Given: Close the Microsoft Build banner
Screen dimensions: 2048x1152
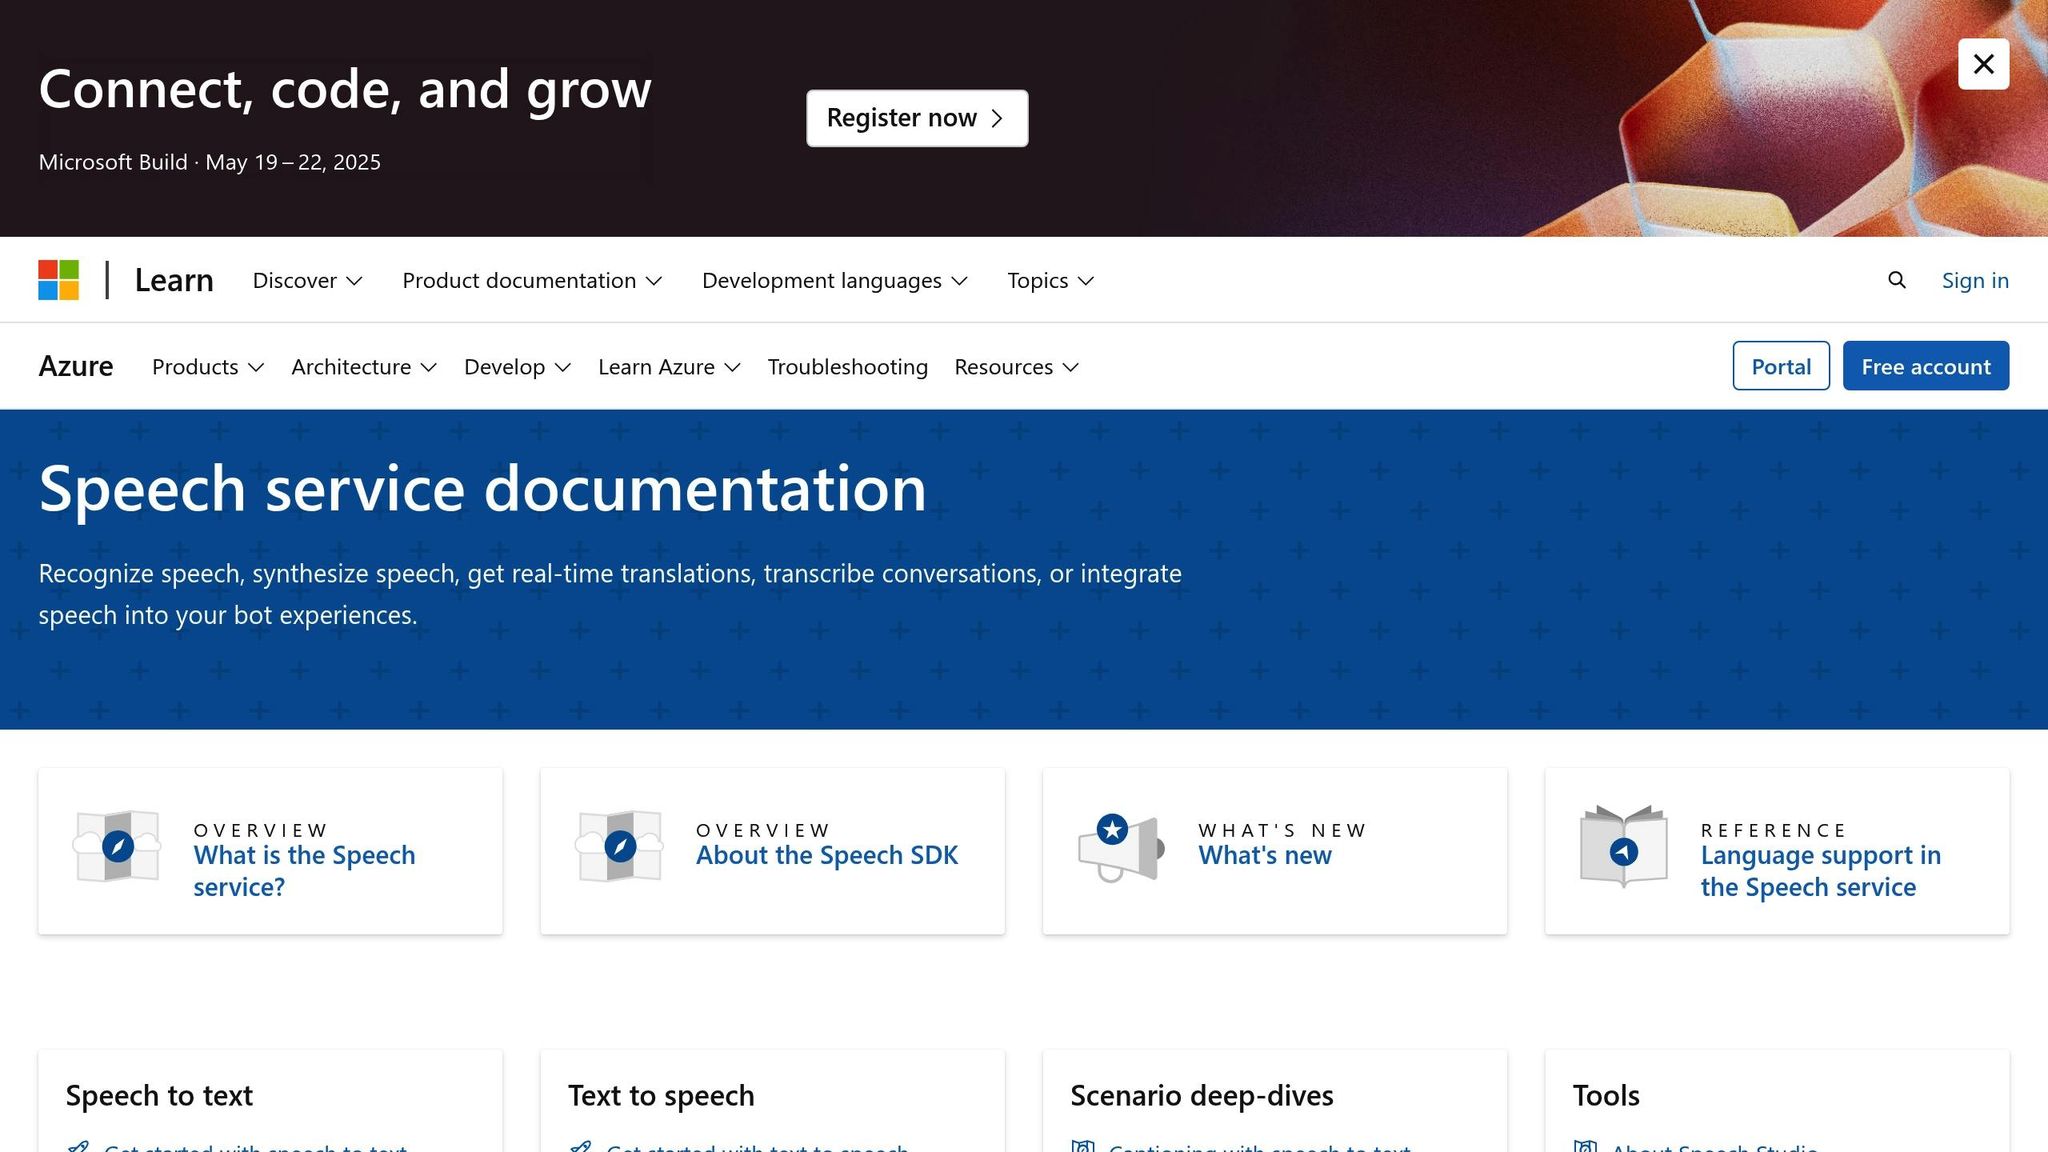Looking at the screenshot, I should [1983, 64].
